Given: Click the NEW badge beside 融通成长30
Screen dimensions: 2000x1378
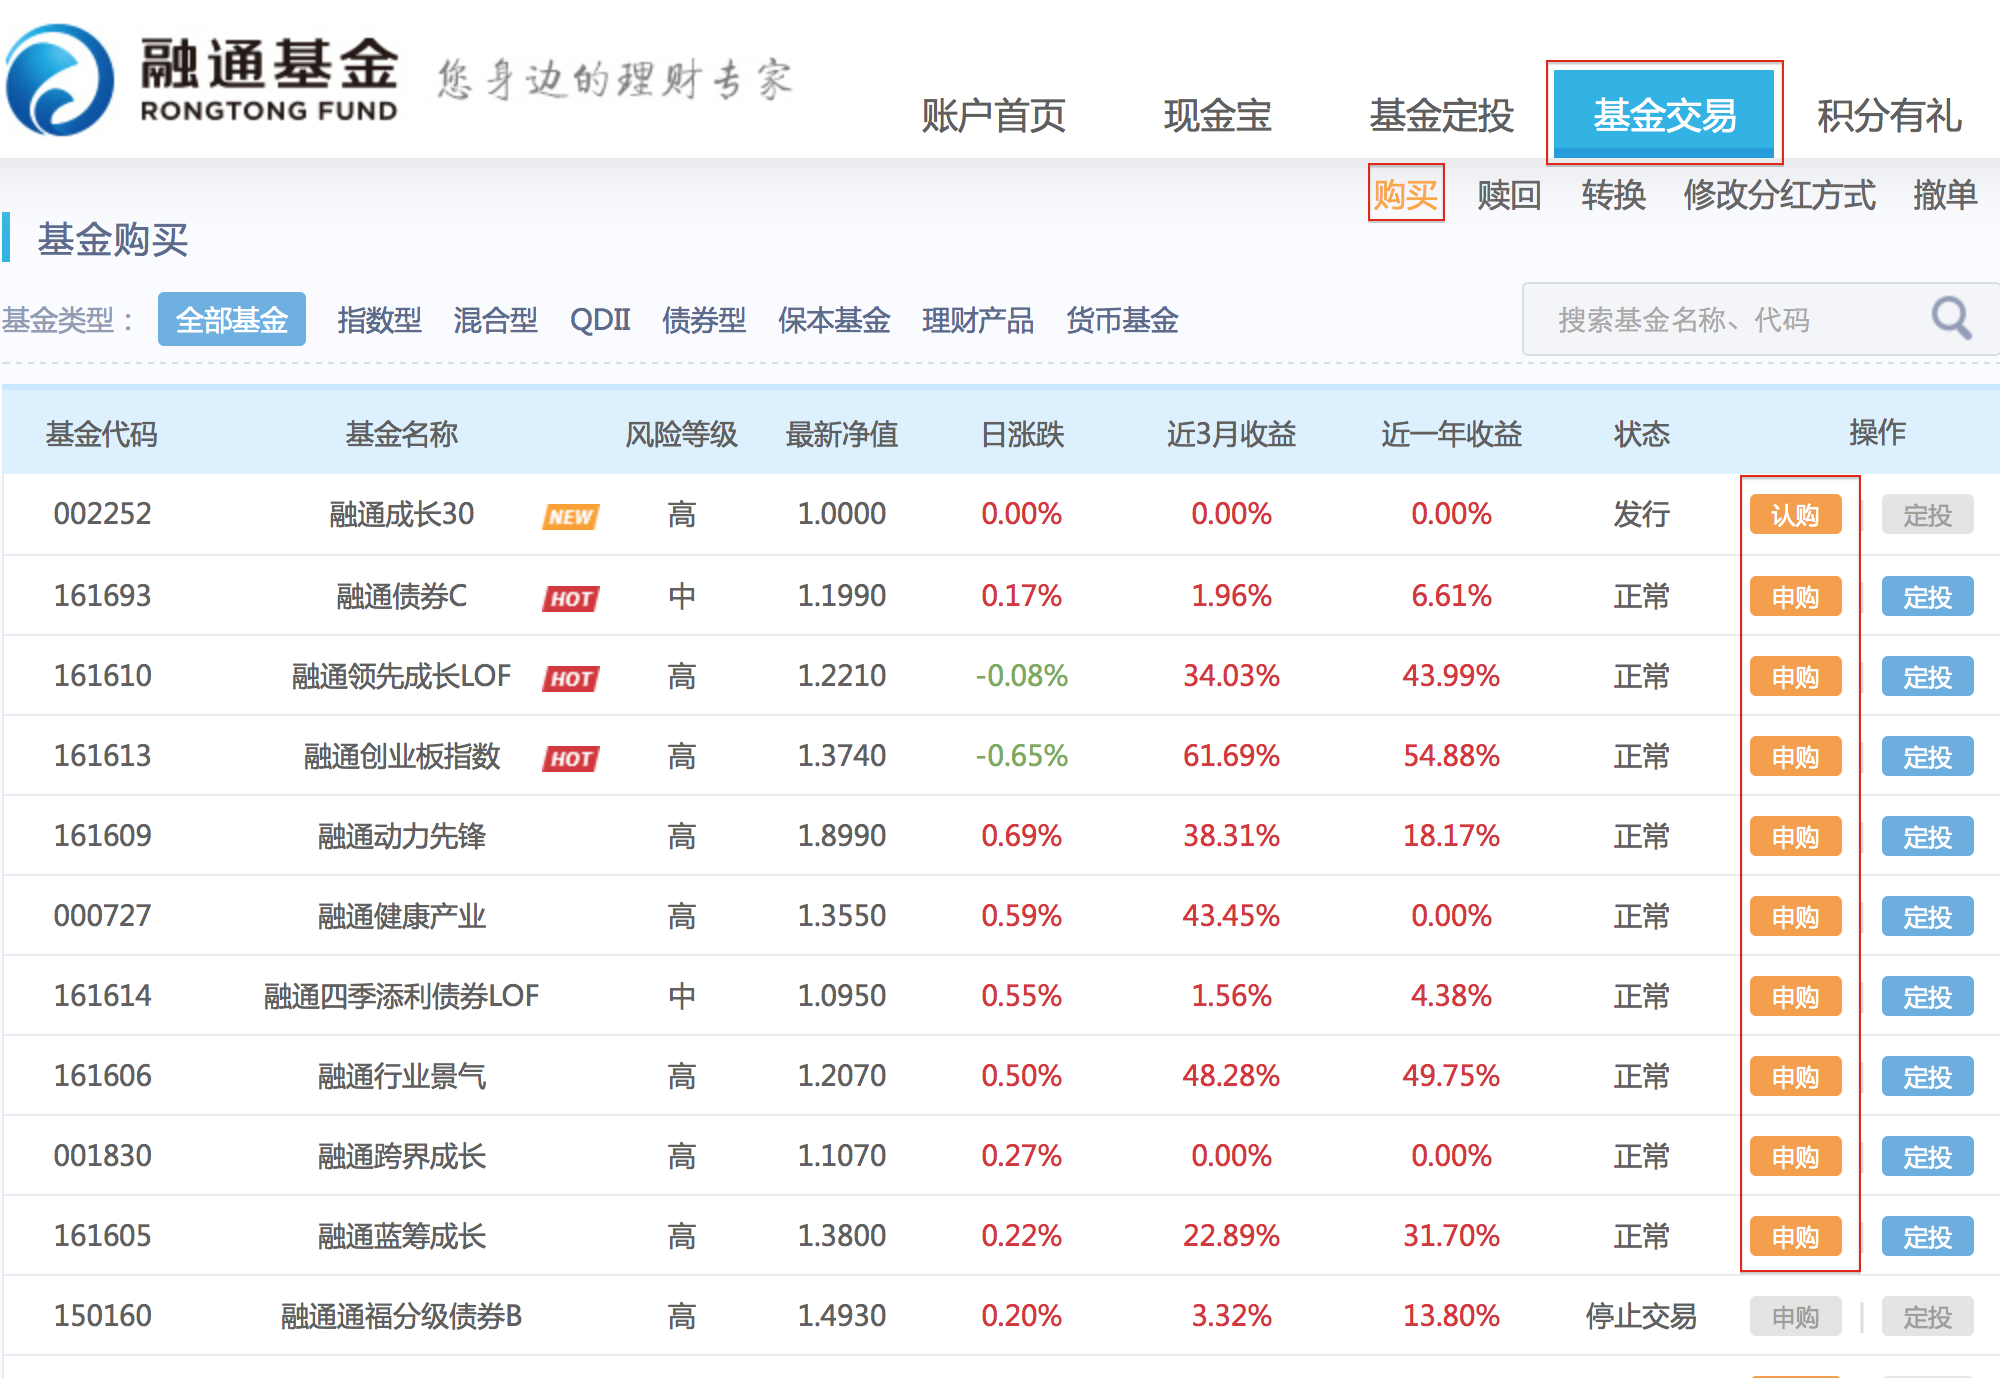Looking at the screenshot, I should [x=571, y=516].
